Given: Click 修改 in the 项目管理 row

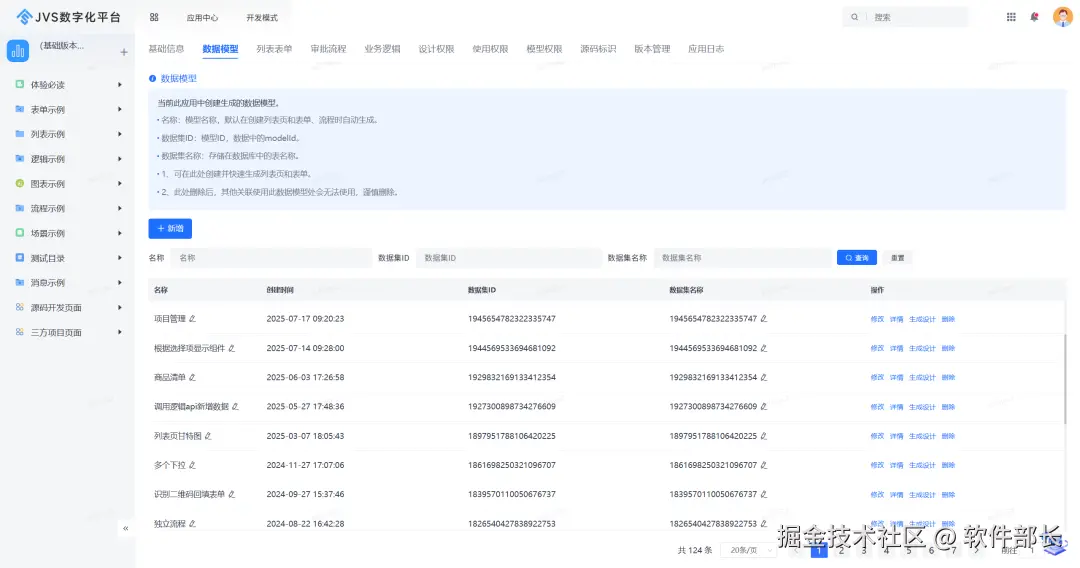Looking at the screenshot, I should click(x=877, y=319).
